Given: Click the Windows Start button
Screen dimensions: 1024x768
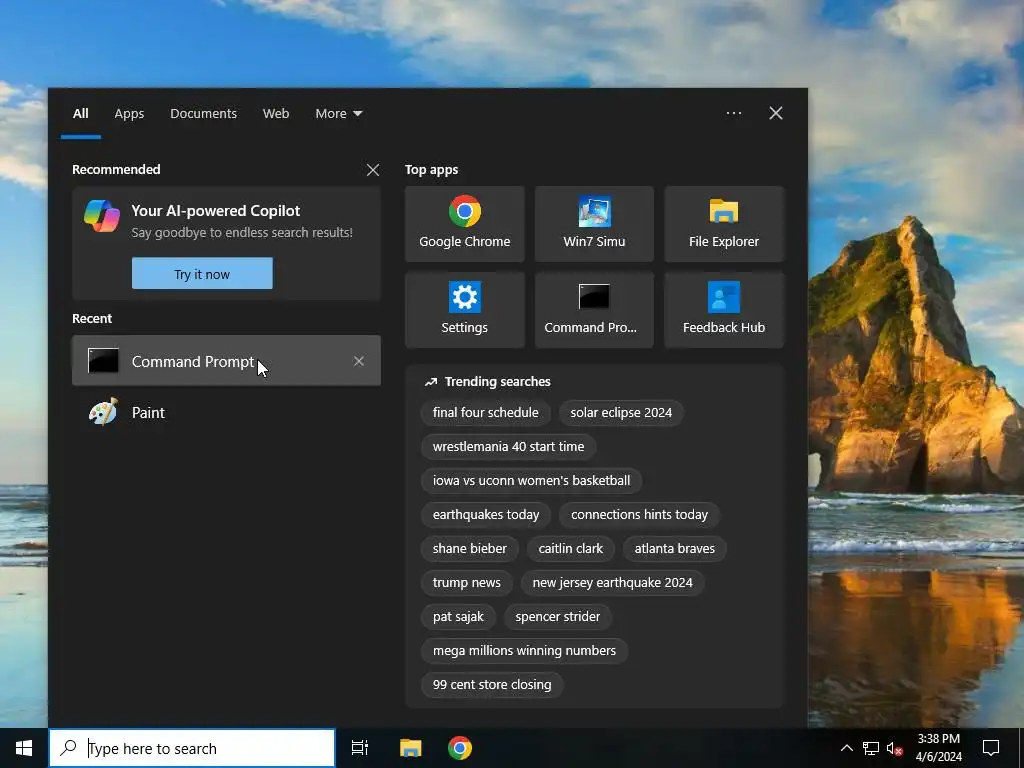Looking at the screenshot, I should pyautogui.click(x=24, y=748).
